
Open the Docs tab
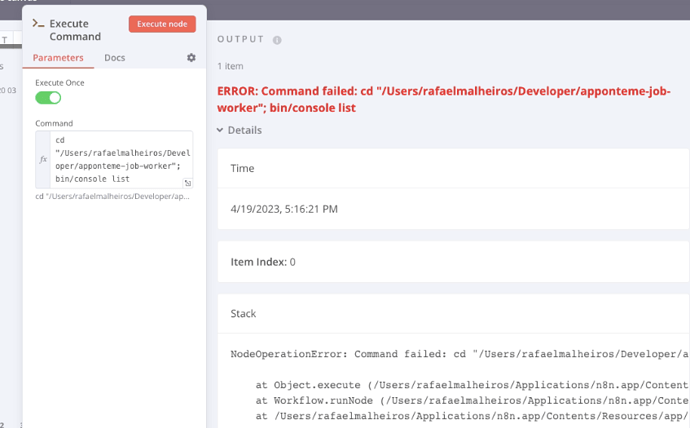click(115, 58)
